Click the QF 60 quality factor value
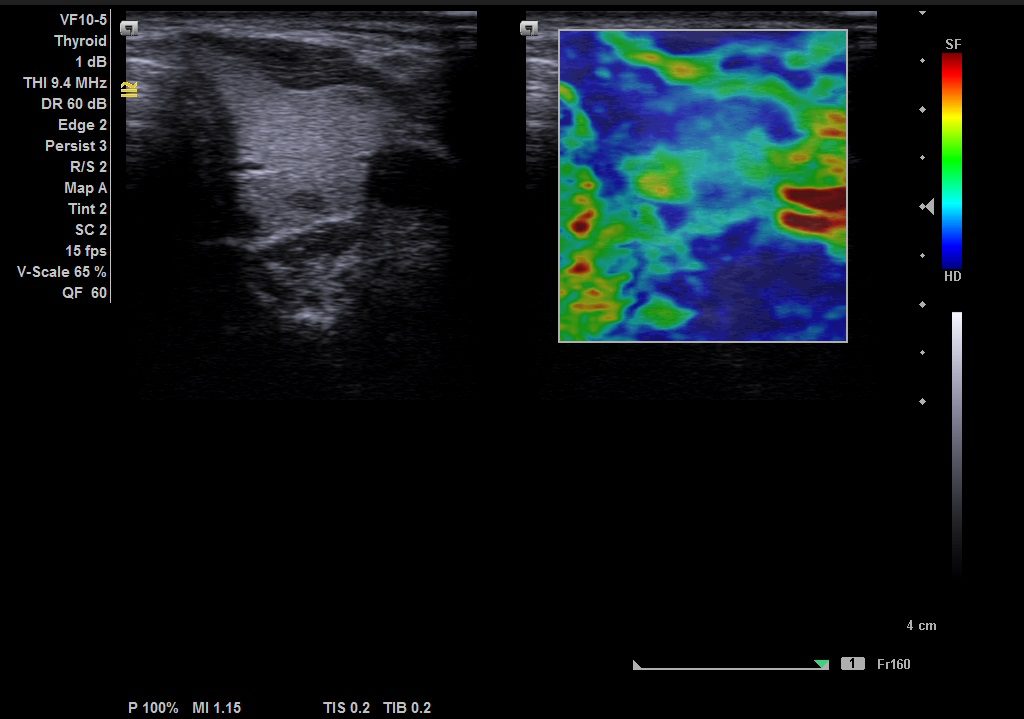This screenshot has height=719, width=1024. [85, 293]
